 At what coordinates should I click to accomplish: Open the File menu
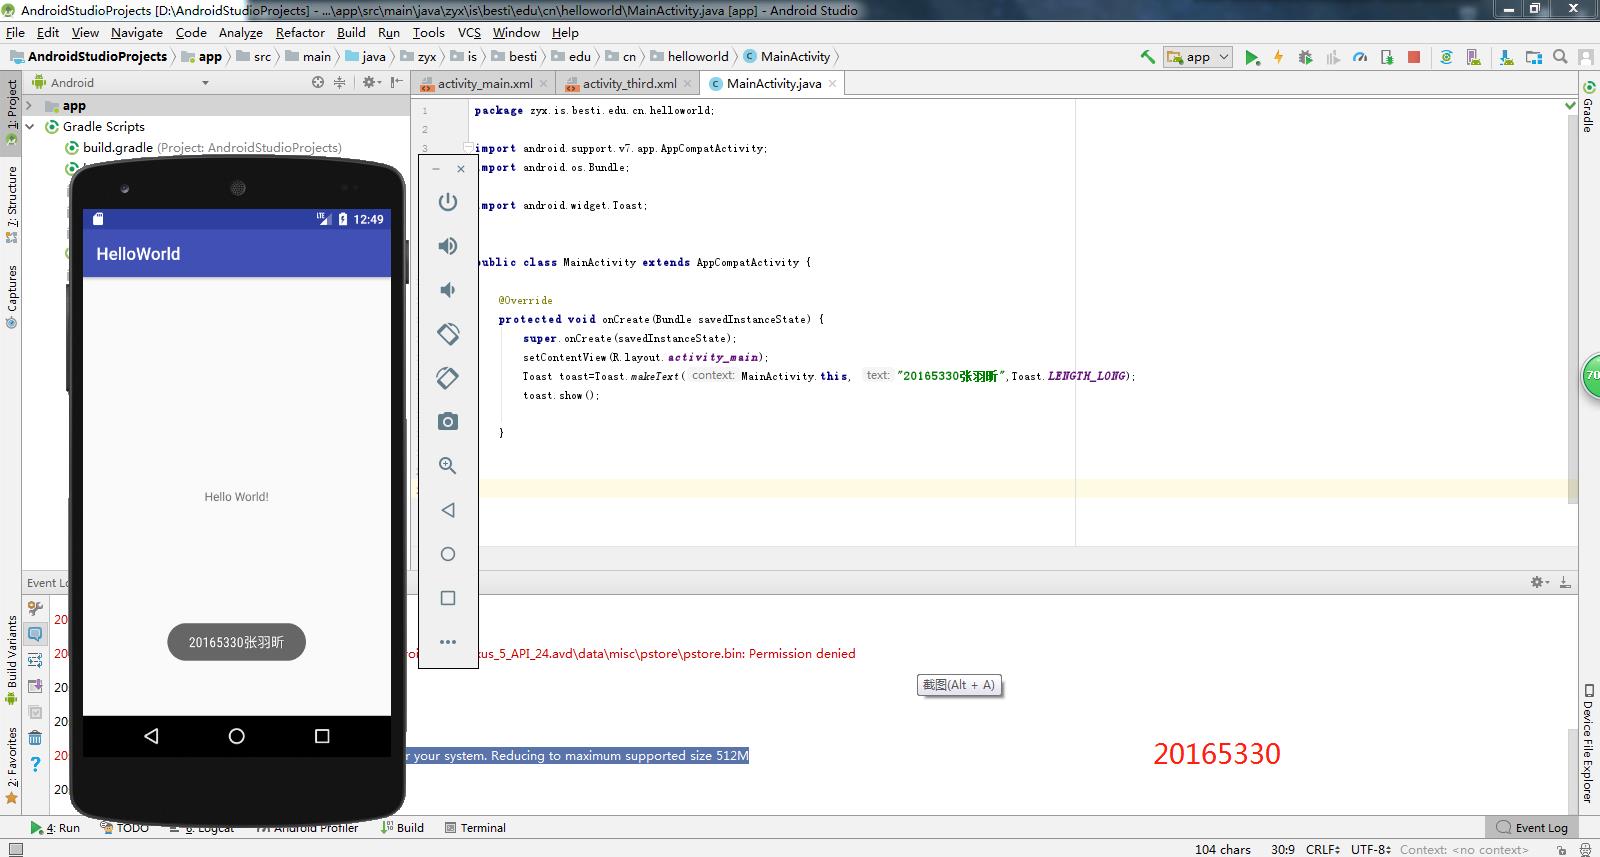tap(15, 32)
